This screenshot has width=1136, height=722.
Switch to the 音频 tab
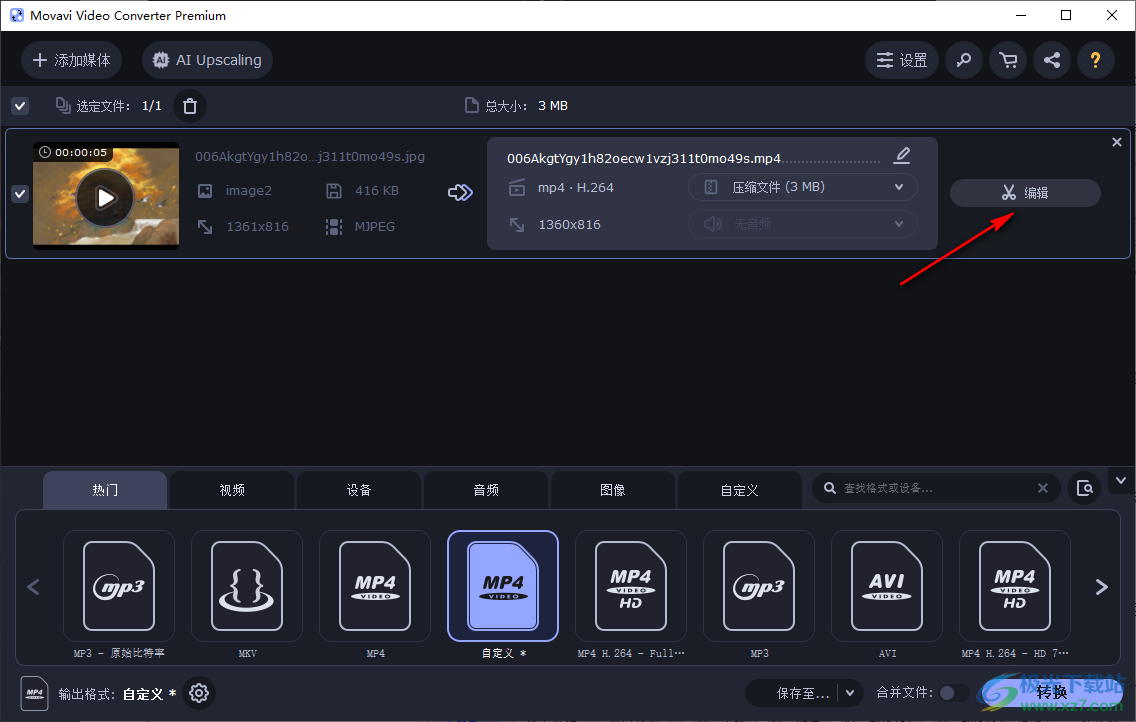tap(485, 490)
